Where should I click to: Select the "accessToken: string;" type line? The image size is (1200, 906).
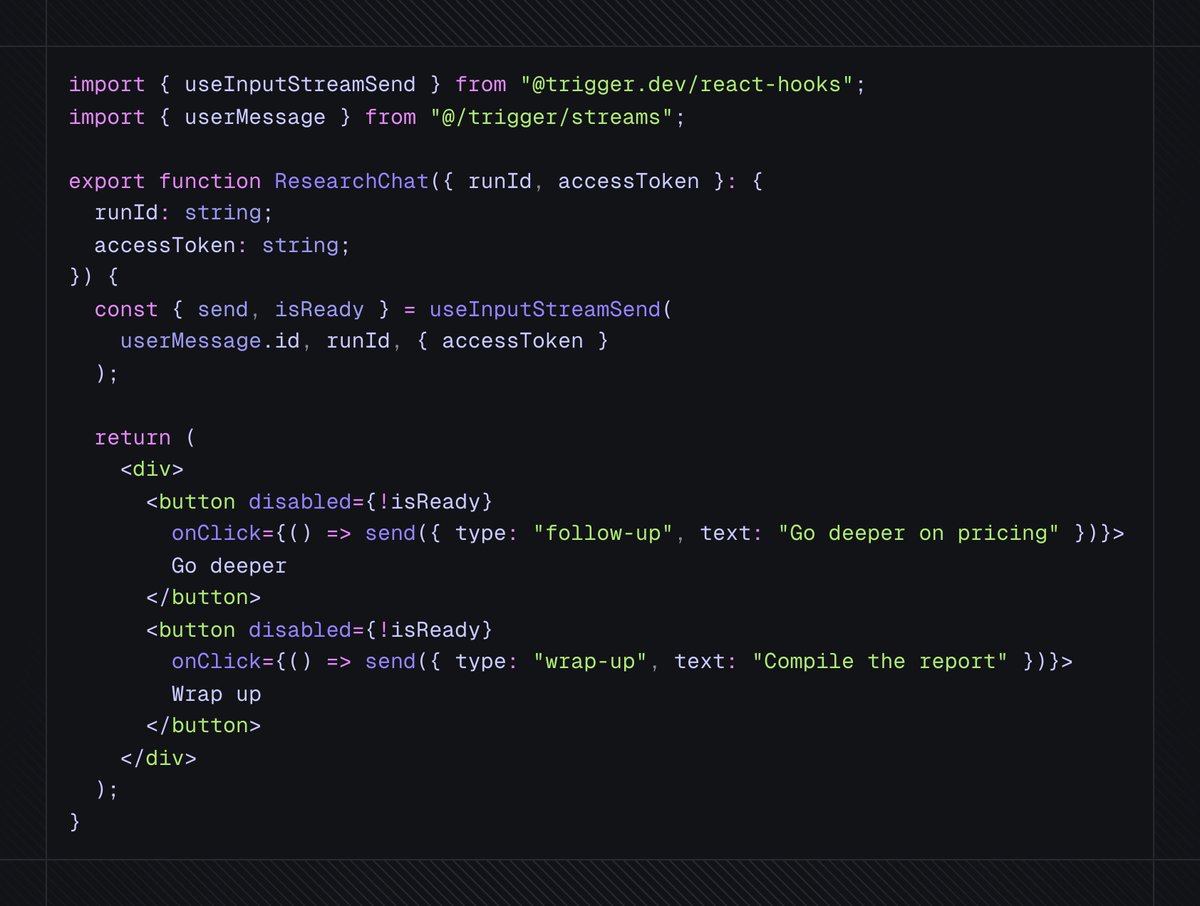point(223,245)
